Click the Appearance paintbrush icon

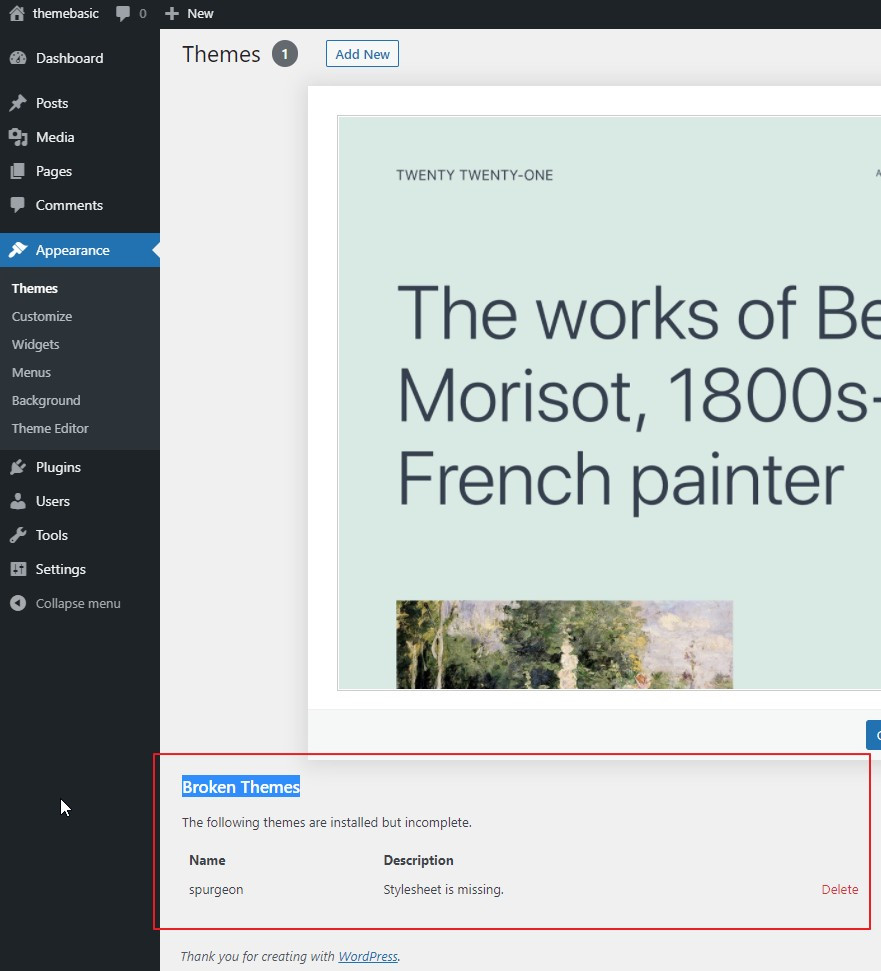18,250
